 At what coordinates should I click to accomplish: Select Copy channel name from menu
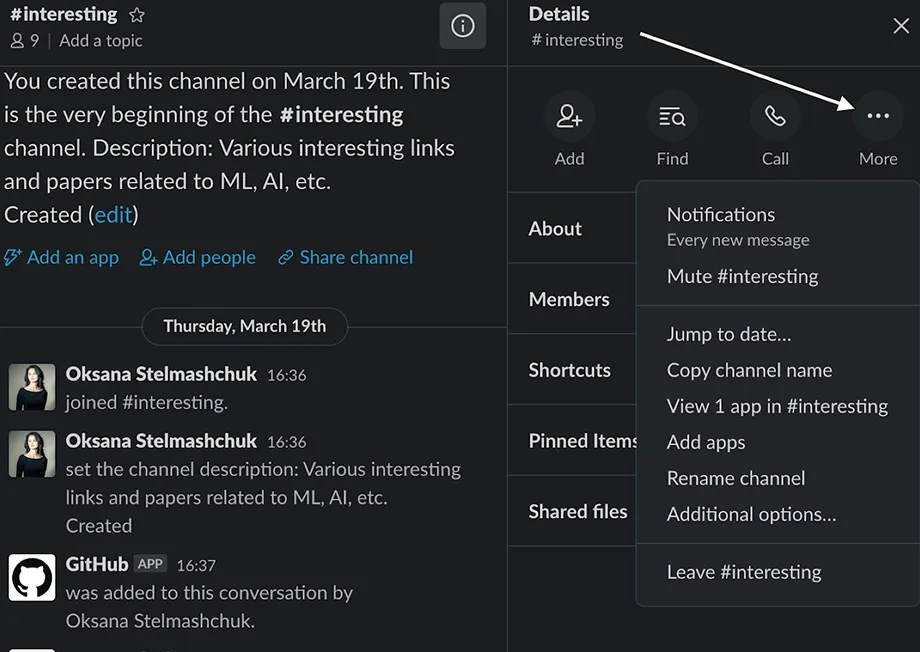click(749, 370)
